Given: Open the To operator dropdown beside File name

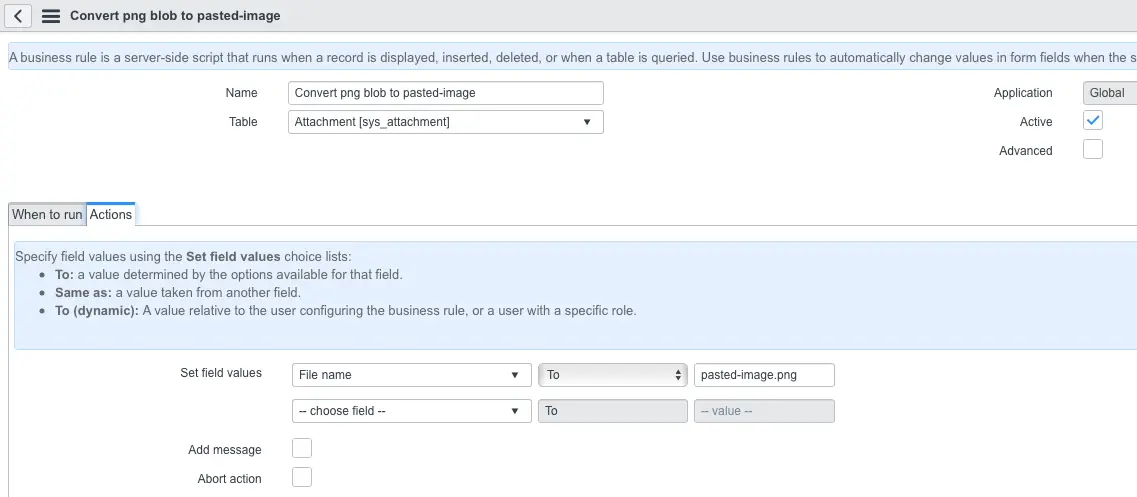Looking at the screenshot, I should pos(612,375).
